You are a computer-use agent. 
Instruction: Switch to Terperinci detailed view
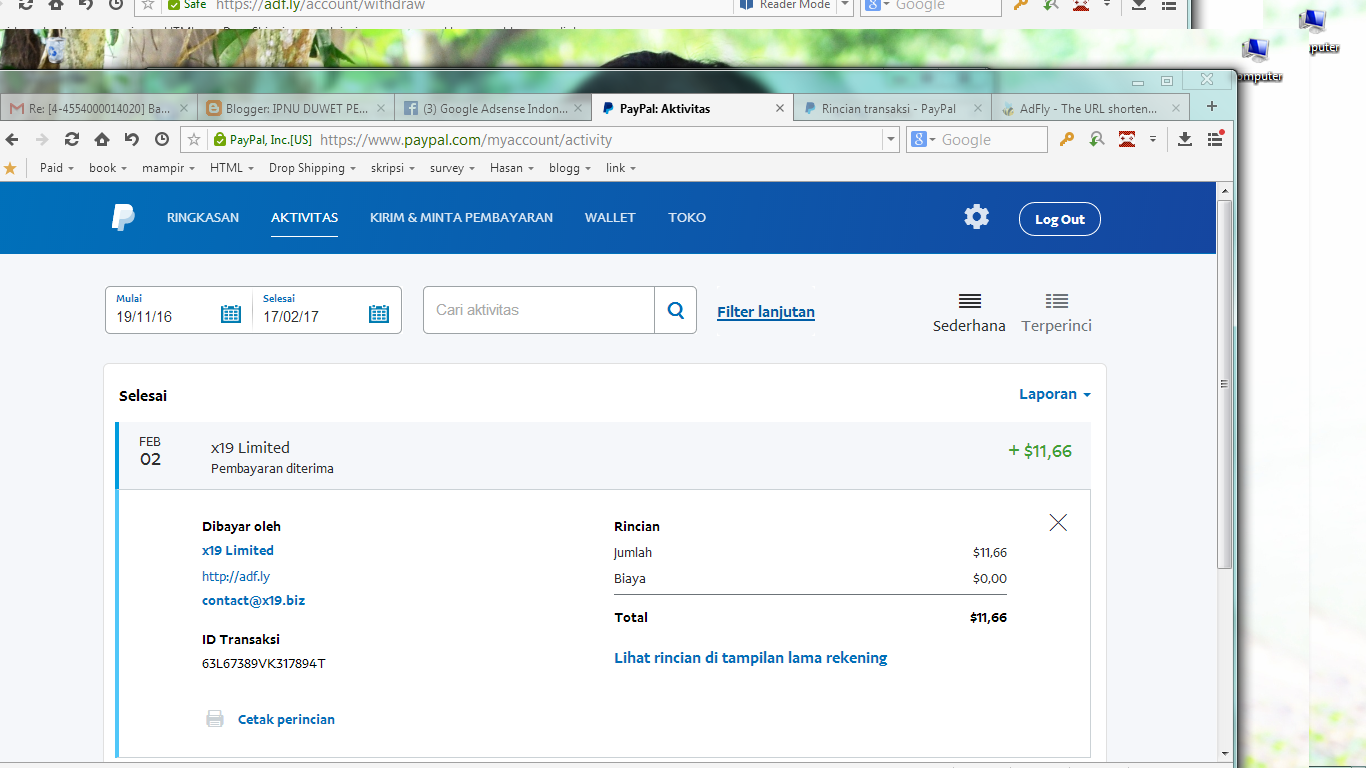coord(1056,313)
